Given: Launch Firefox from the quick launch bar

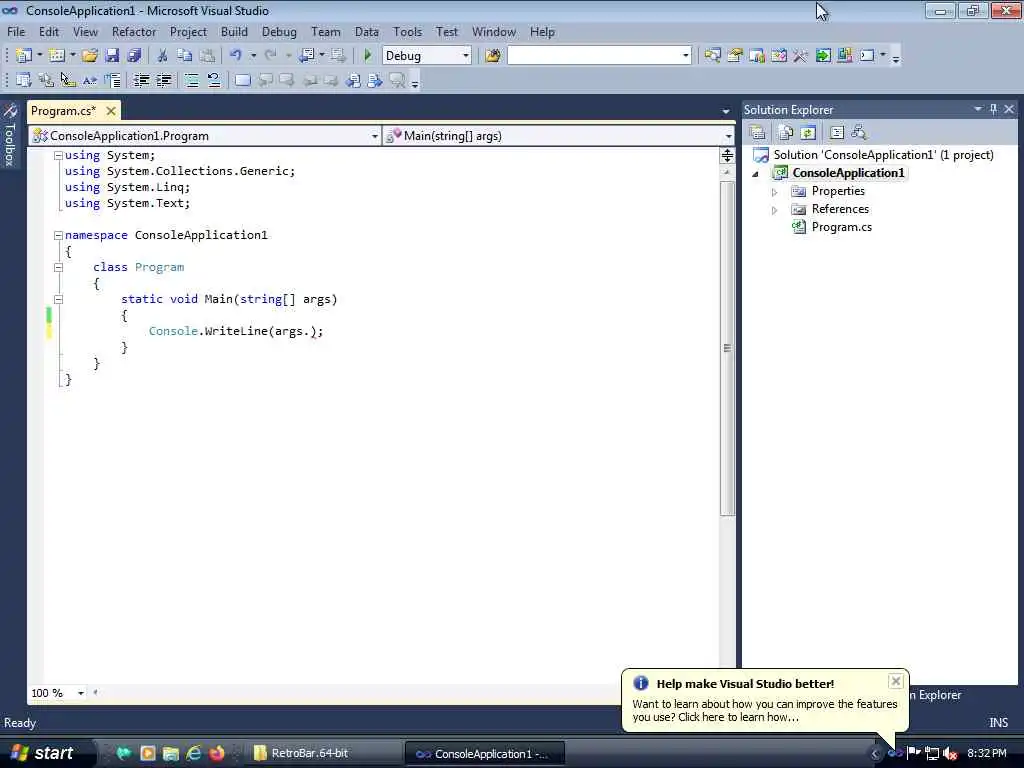Looking at the screenshot, I should pyautogui.click(x=217, y=753).
